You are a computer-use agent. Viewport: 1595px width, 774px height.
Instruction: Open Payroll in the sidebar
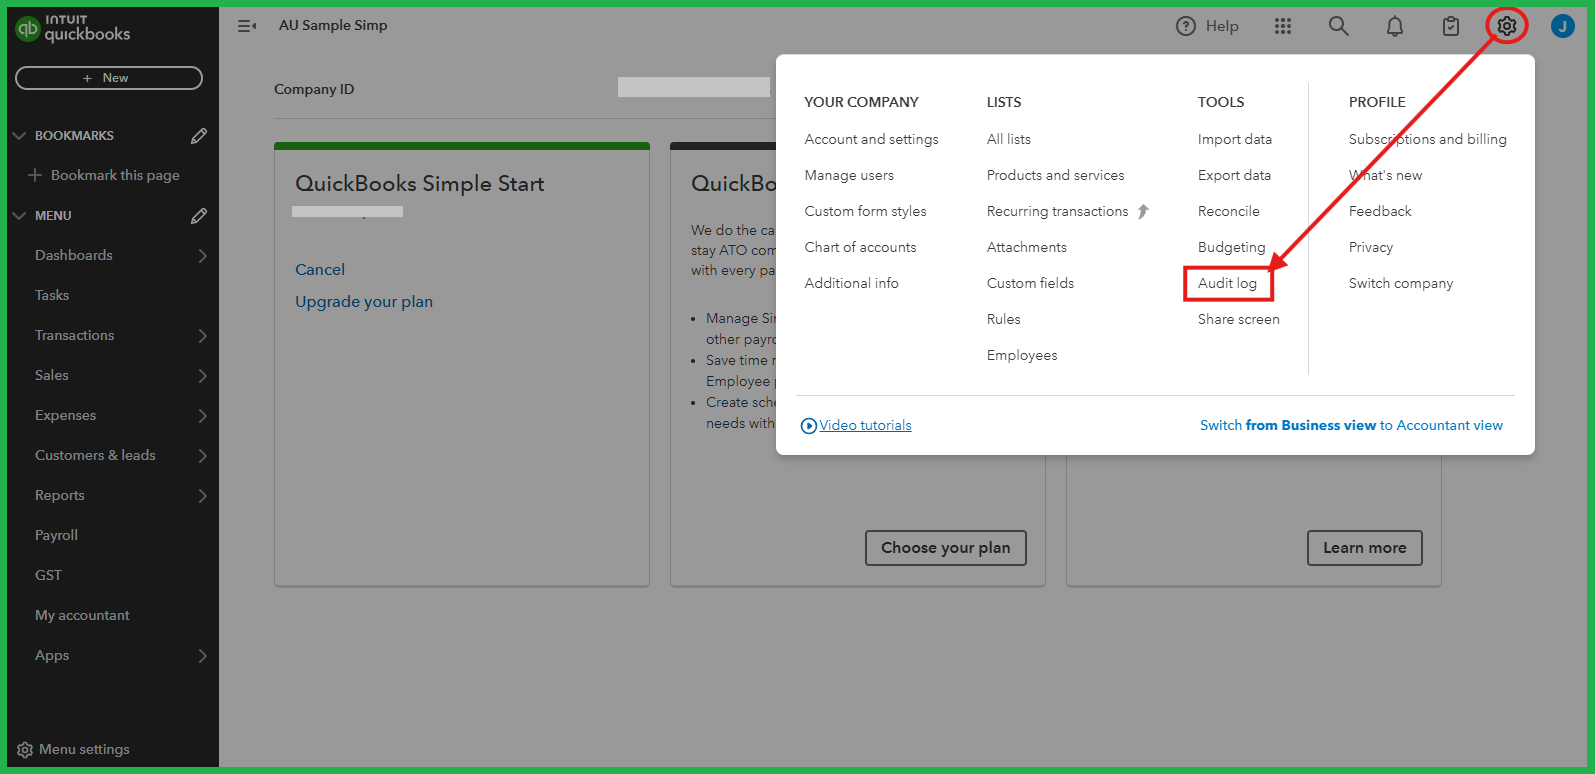pos(56,535)
